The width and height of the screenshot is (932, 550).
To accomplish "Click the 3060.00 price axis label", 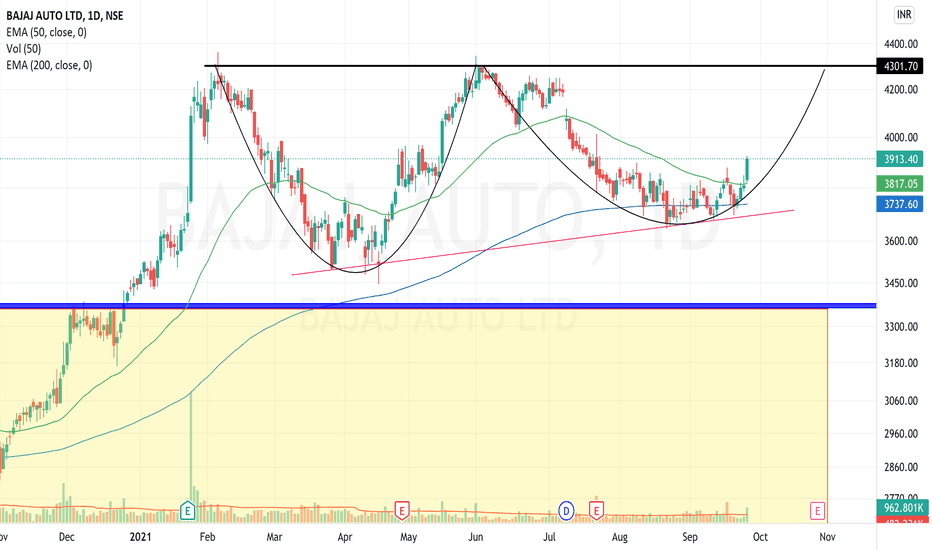I will point(901,401).
